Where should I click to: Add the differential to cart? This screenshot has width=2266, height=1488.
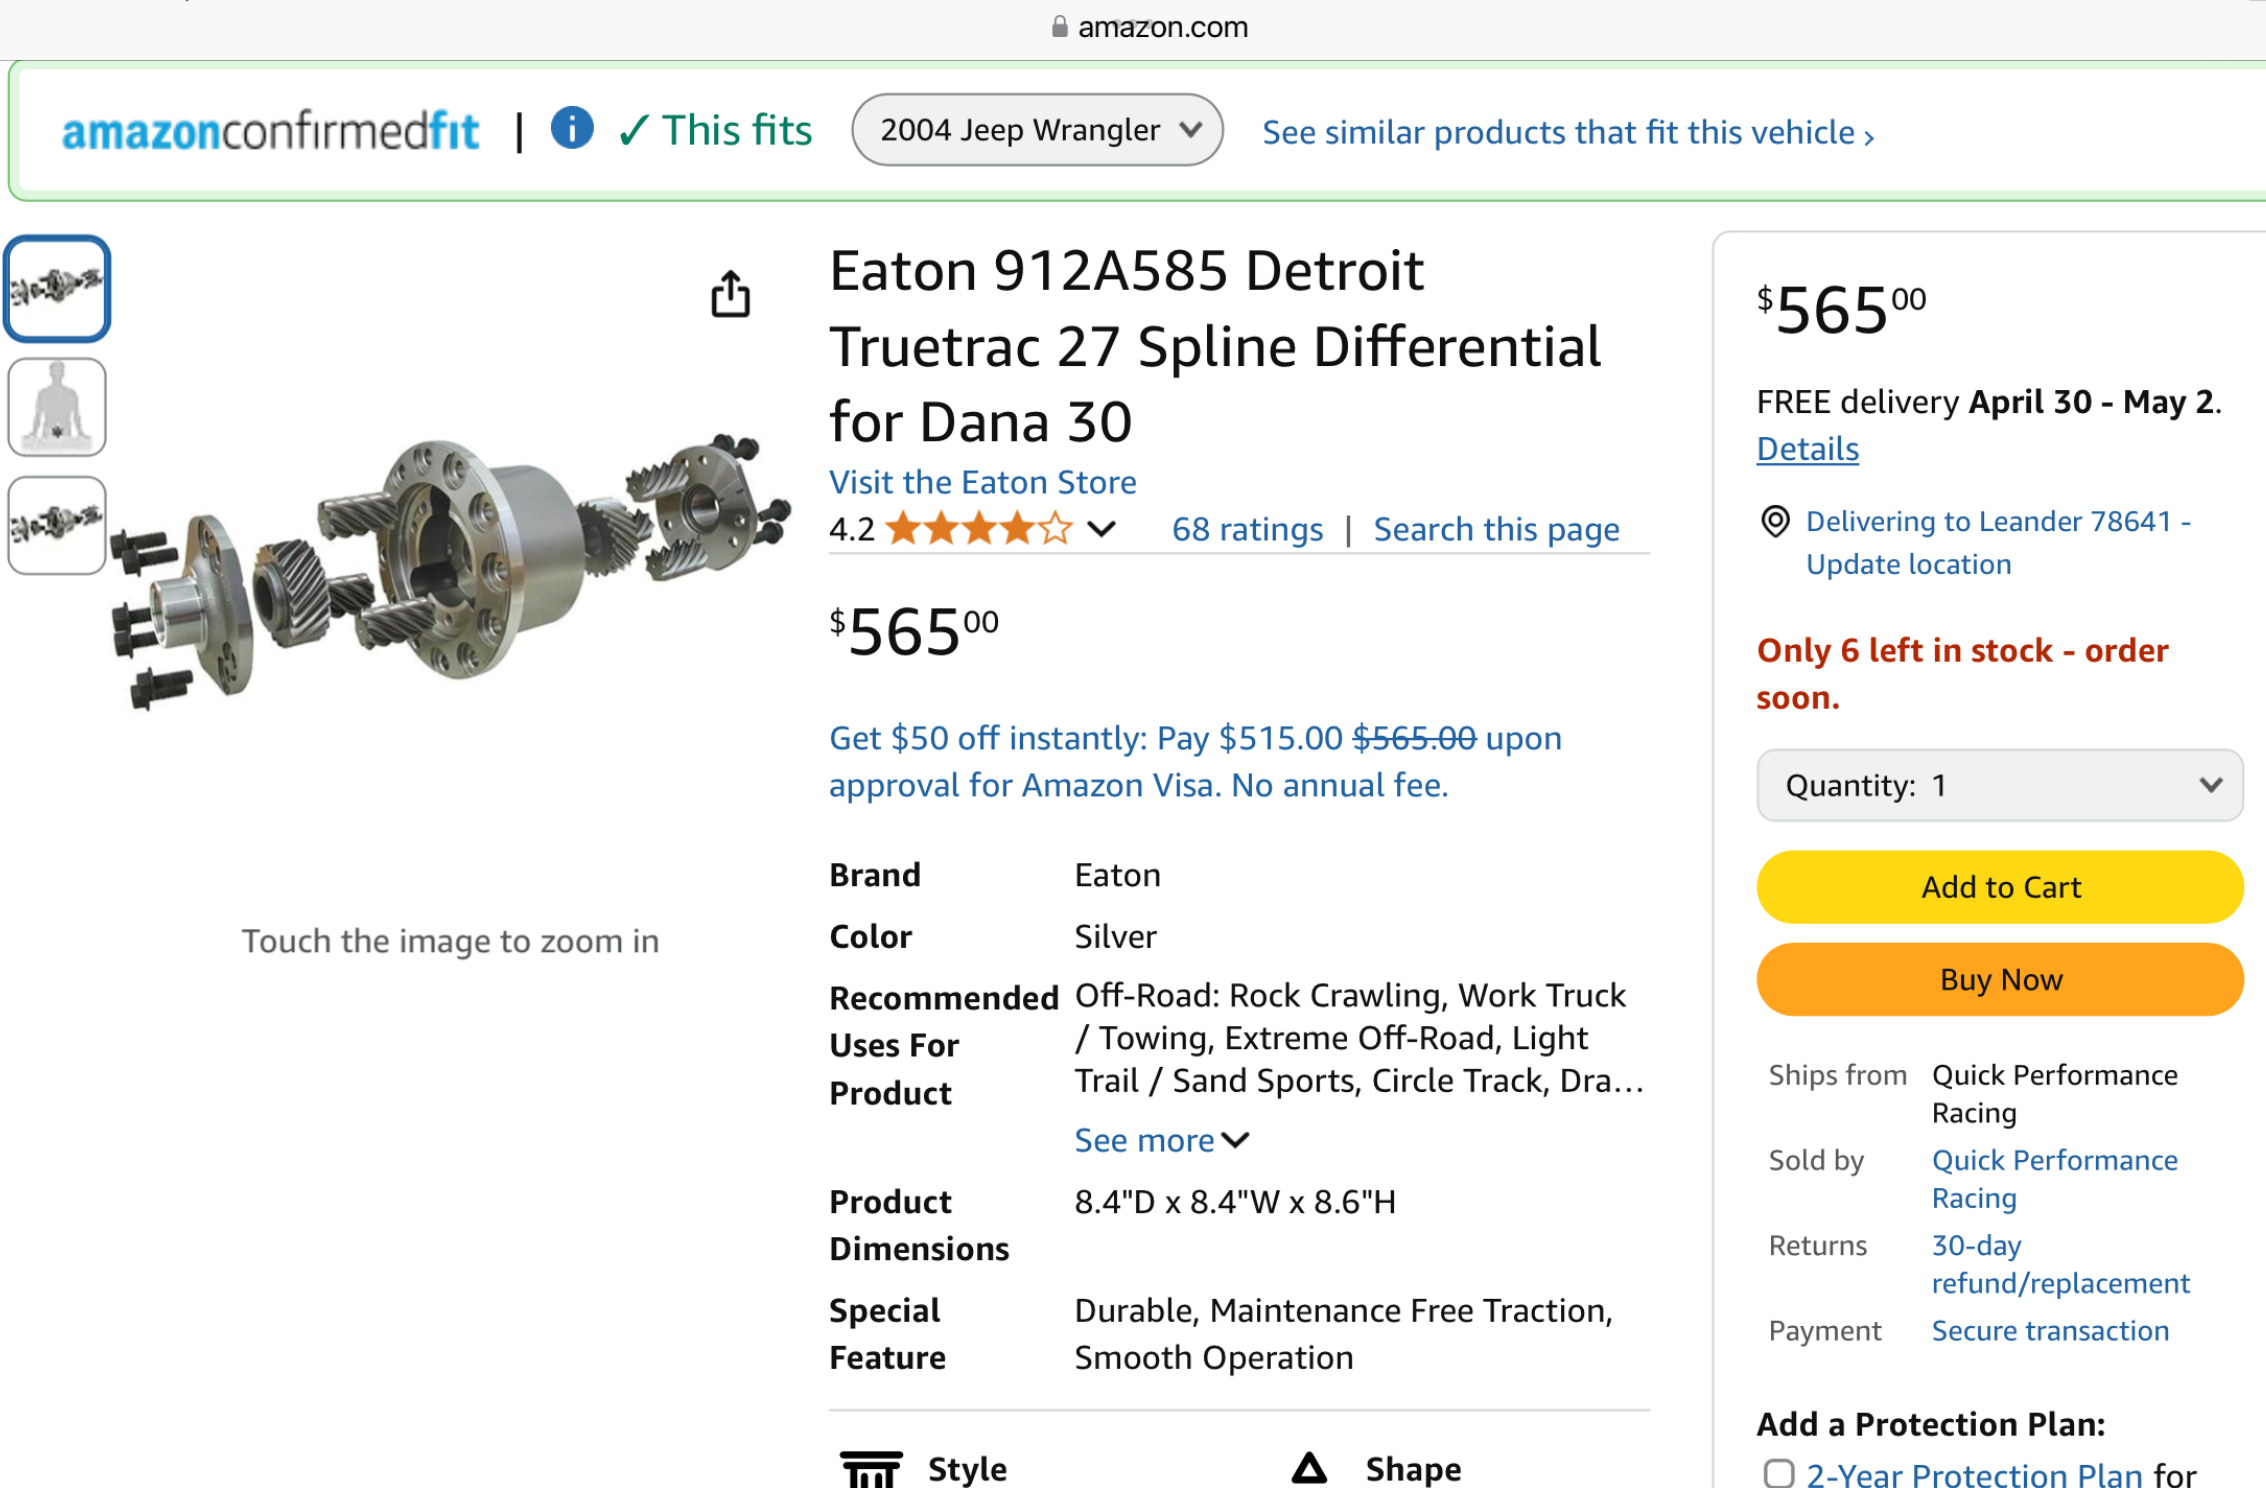point(2000,887)
